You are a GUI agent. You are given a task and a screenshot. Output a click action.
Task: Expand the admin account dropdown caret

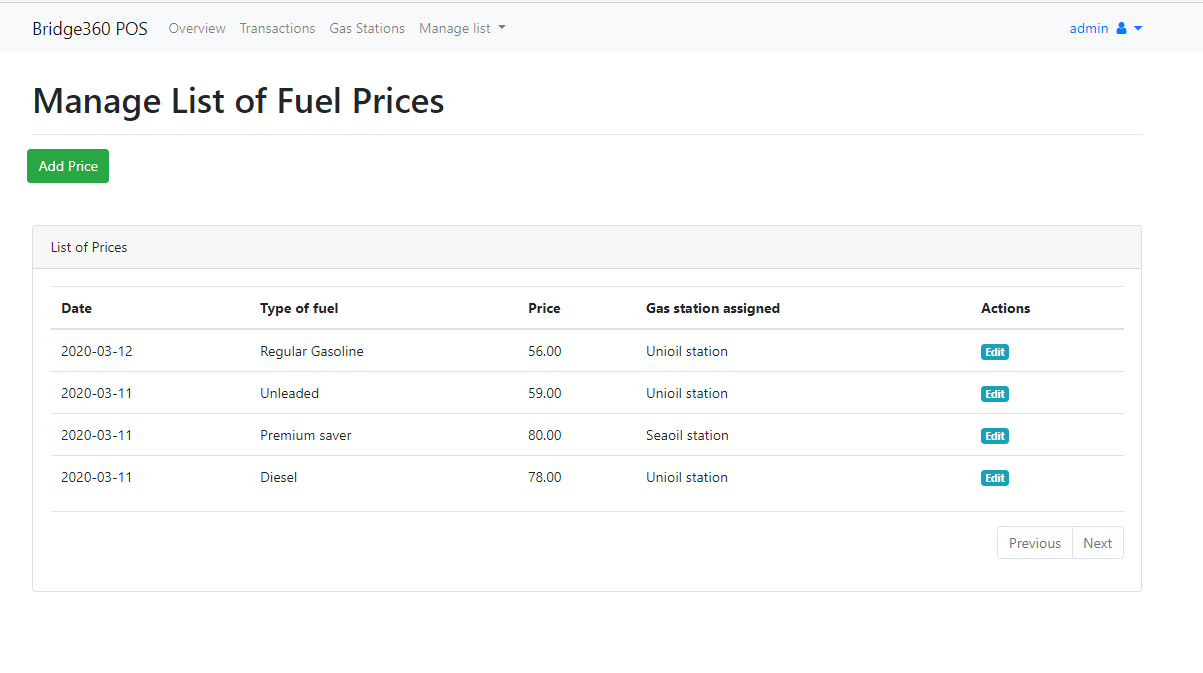[1138, 29]
